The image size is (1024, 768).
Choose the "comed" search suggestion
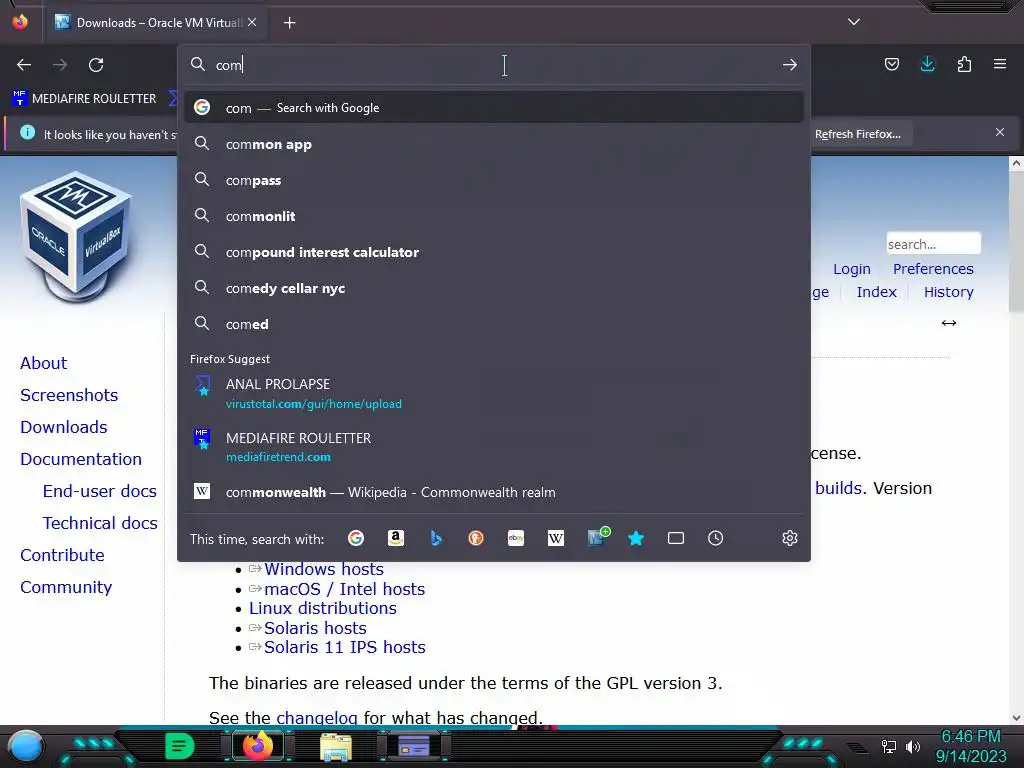click(494, 324)
